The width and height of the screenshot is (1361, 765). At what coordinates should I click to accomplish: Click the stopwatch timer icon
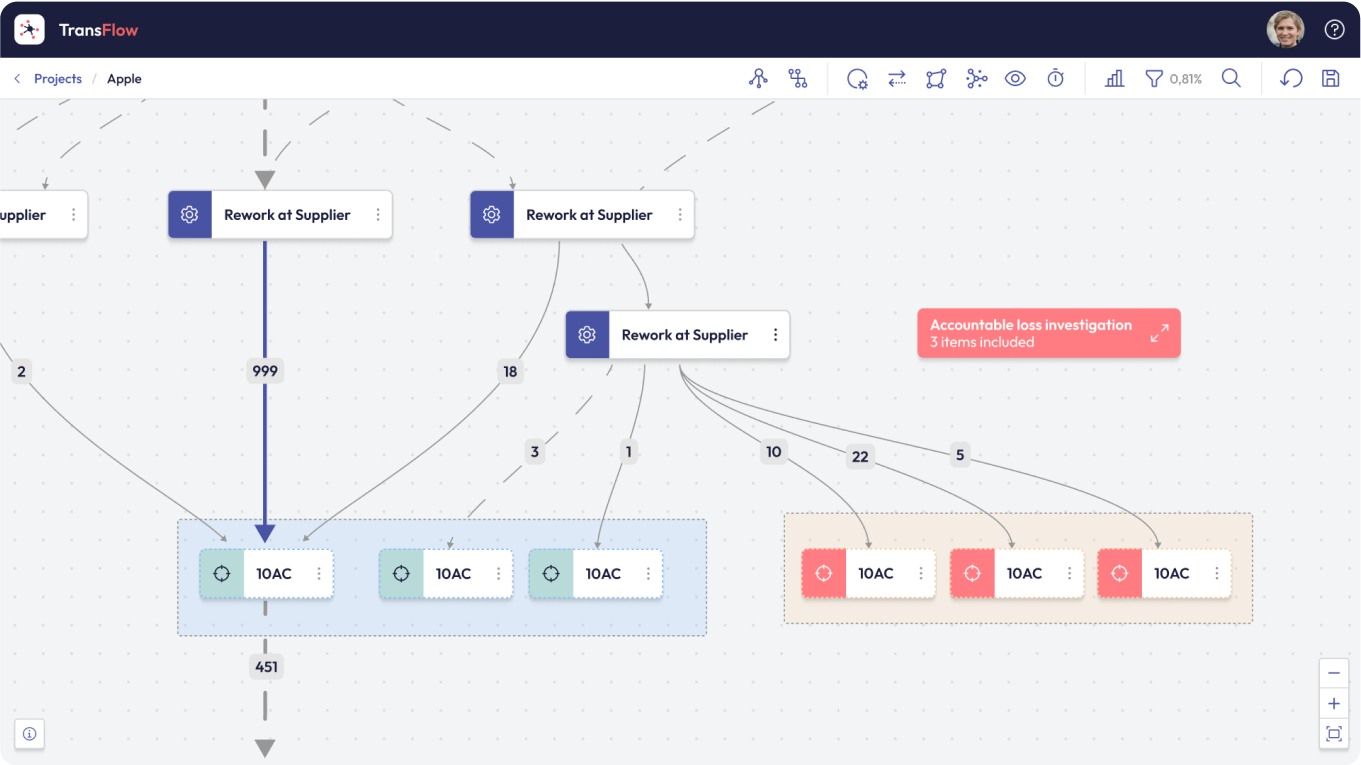(x=1055, y=78)
